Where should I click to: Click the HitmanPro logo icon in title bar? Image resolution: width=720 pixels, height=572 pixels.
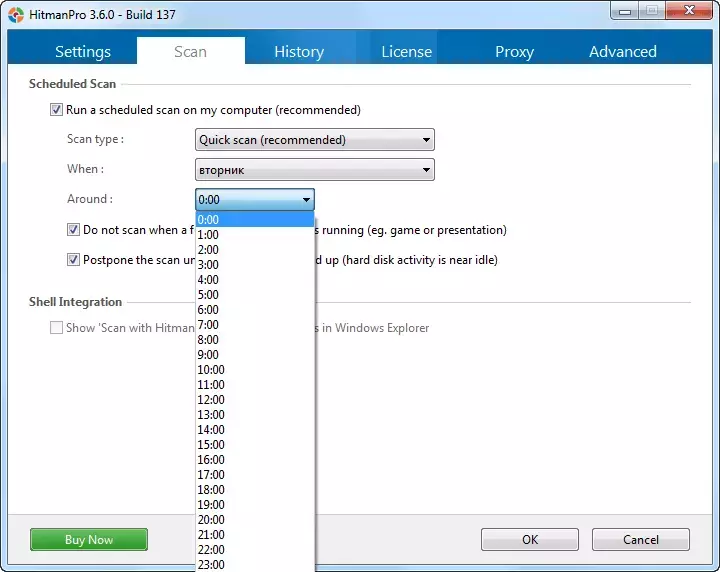16,15
